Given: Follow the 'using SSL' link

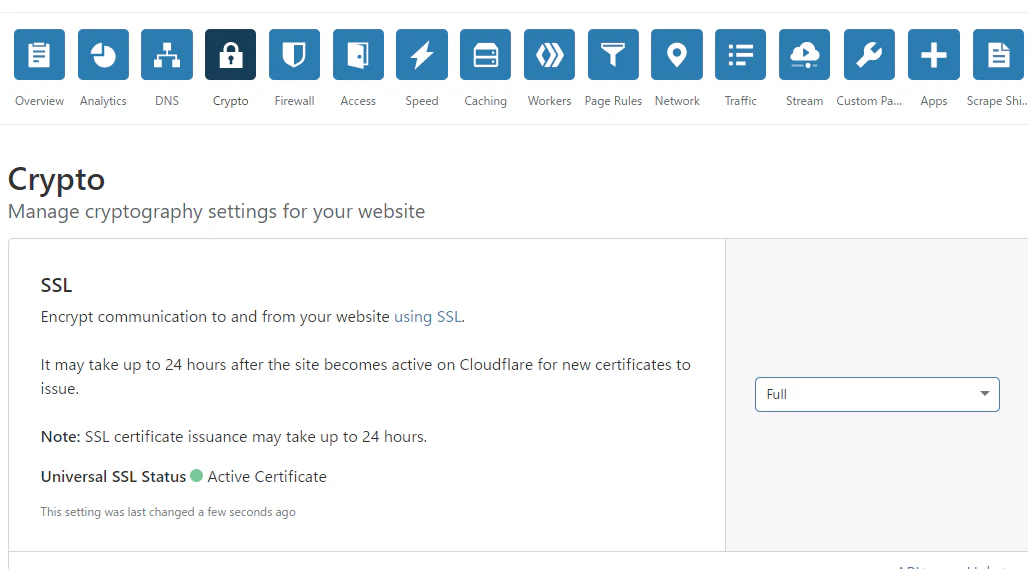Looking at the screenshot, I should pyautogui.click(x=427, y=317).
